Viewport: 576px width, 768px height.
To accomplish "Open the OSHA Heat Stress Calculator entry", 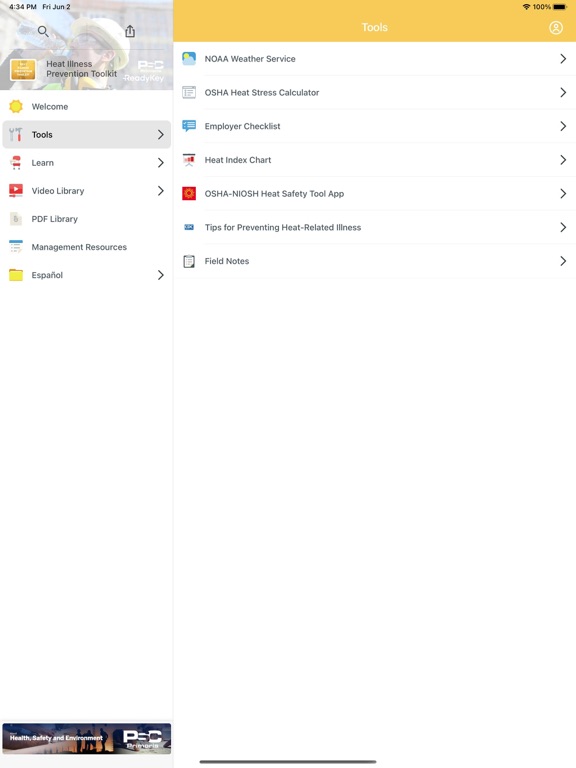I will [x=375, y=92].
